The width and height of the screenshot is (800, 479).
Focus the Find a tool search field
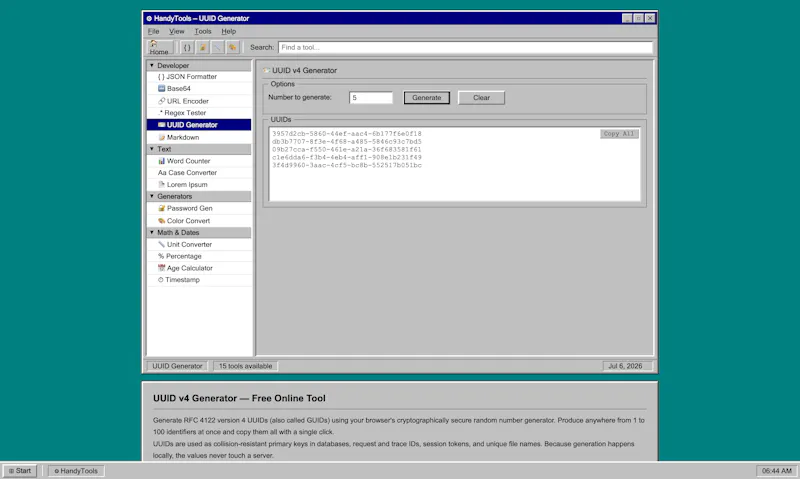465,47
